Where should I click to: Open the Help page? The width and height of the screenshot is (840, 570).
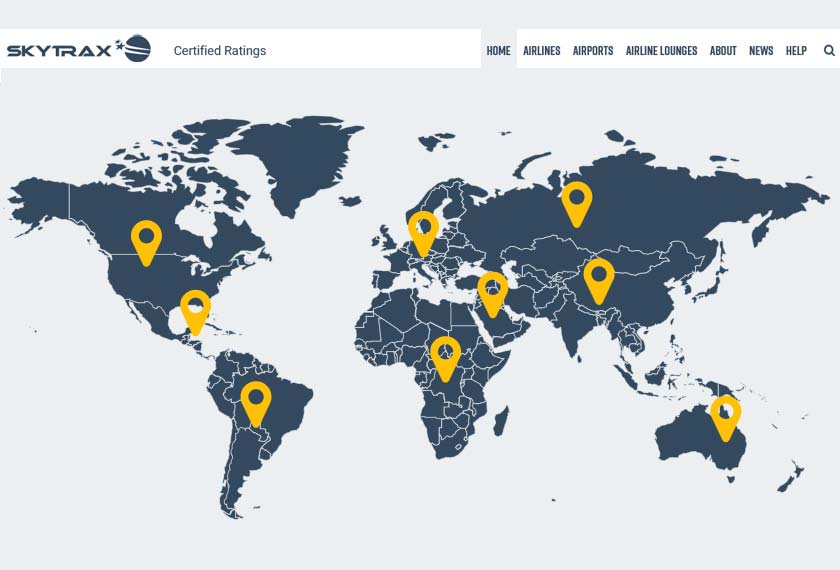coord(796,50)
